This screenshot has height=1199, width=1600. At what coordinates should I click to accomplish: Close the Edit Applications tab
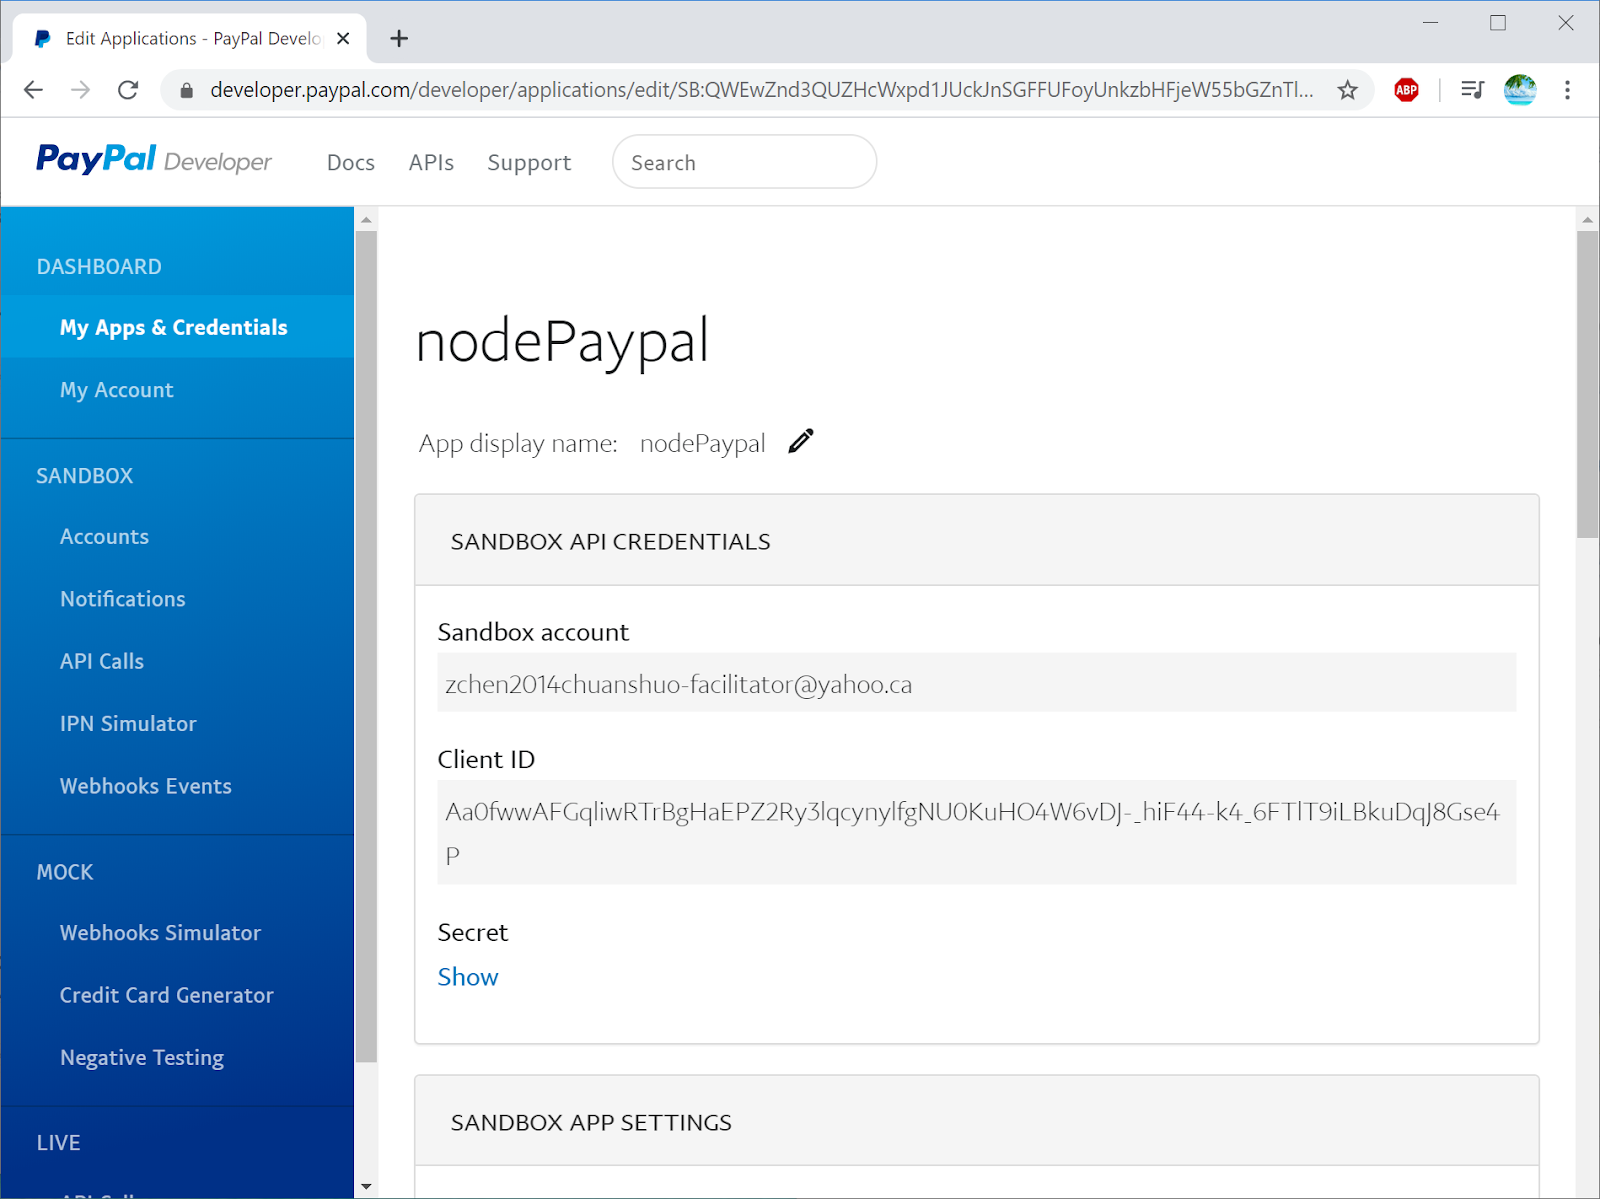point(343,38)
